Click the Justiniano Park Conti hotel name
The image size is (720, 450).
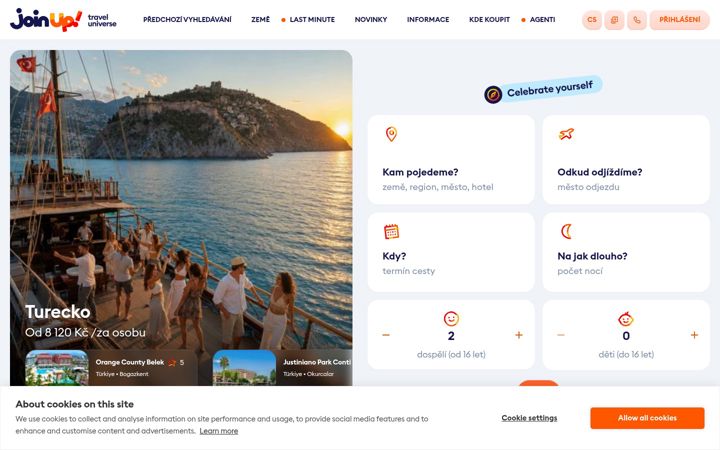[x=317, y=362]
